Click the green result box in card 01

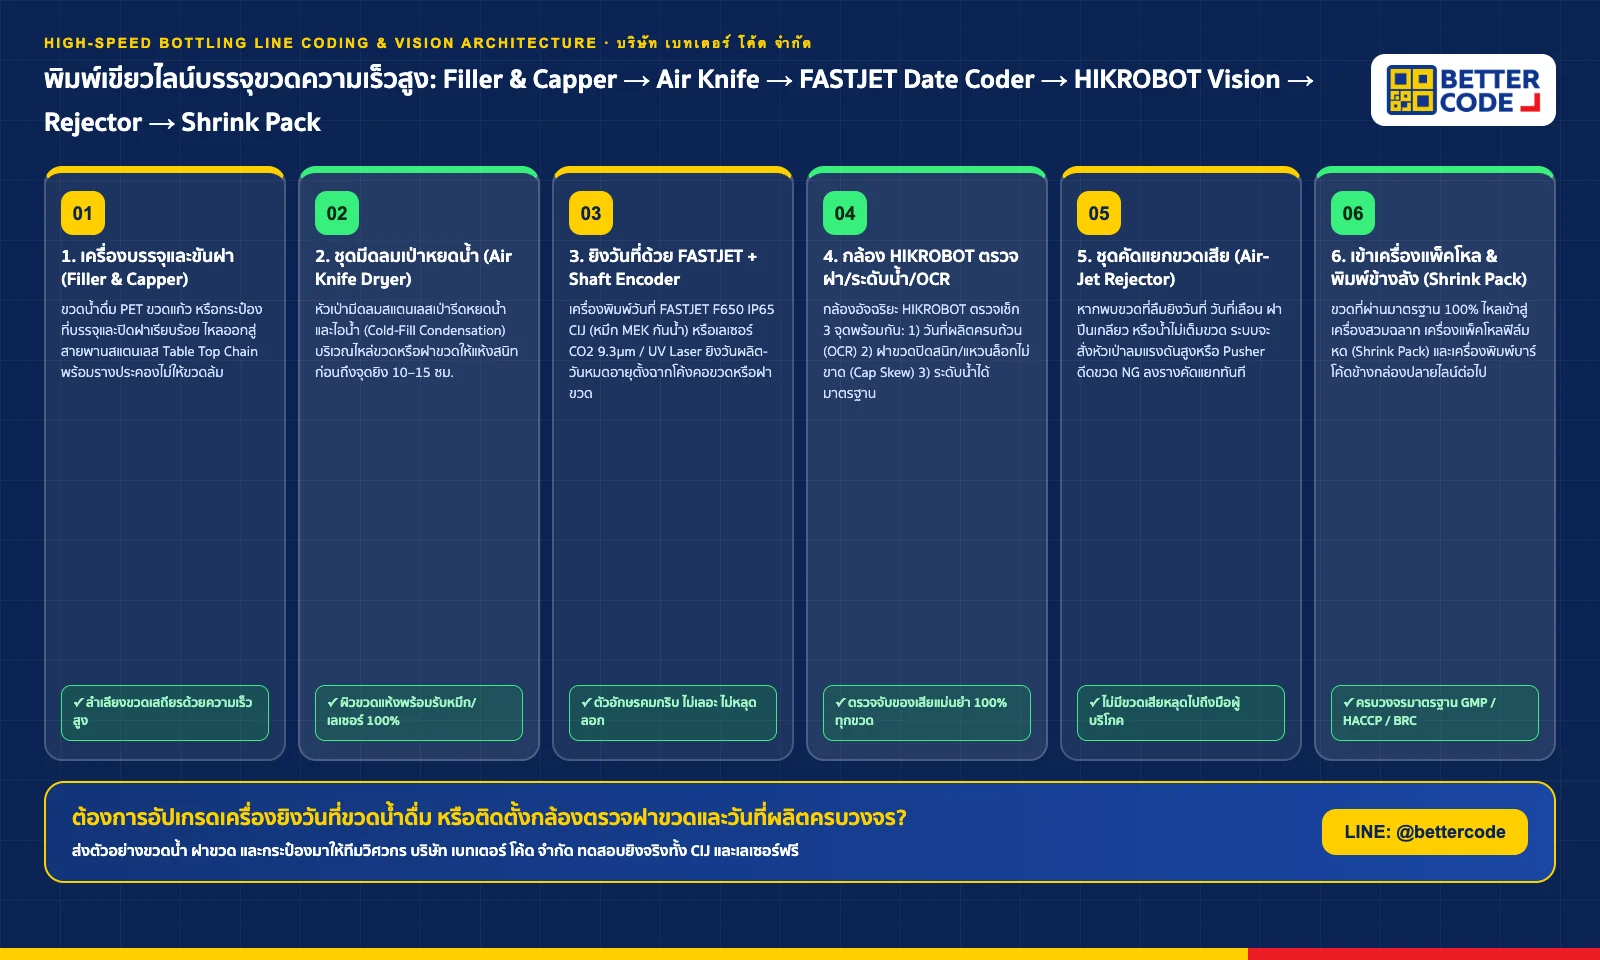click(165, 713)
